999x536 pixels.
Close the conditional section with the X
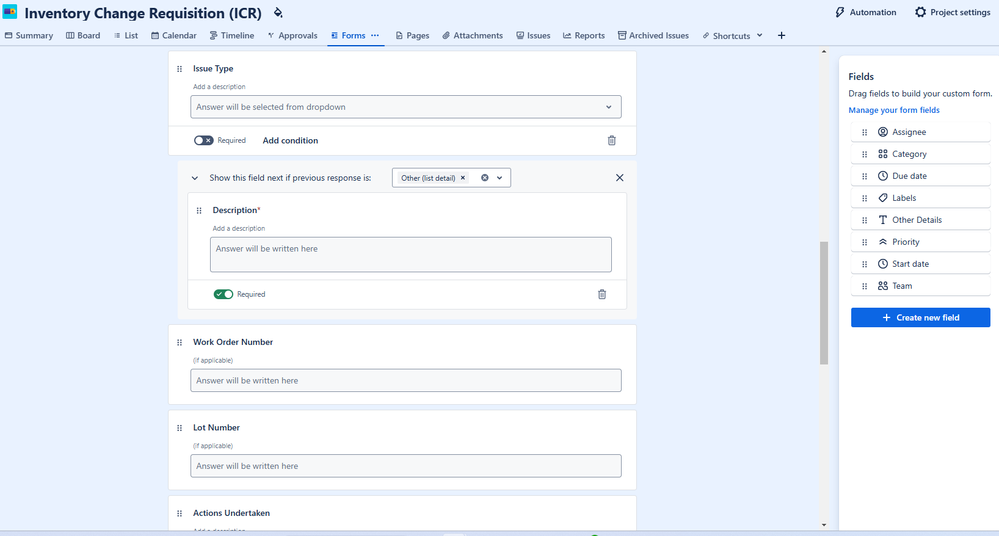pos(619,178)
